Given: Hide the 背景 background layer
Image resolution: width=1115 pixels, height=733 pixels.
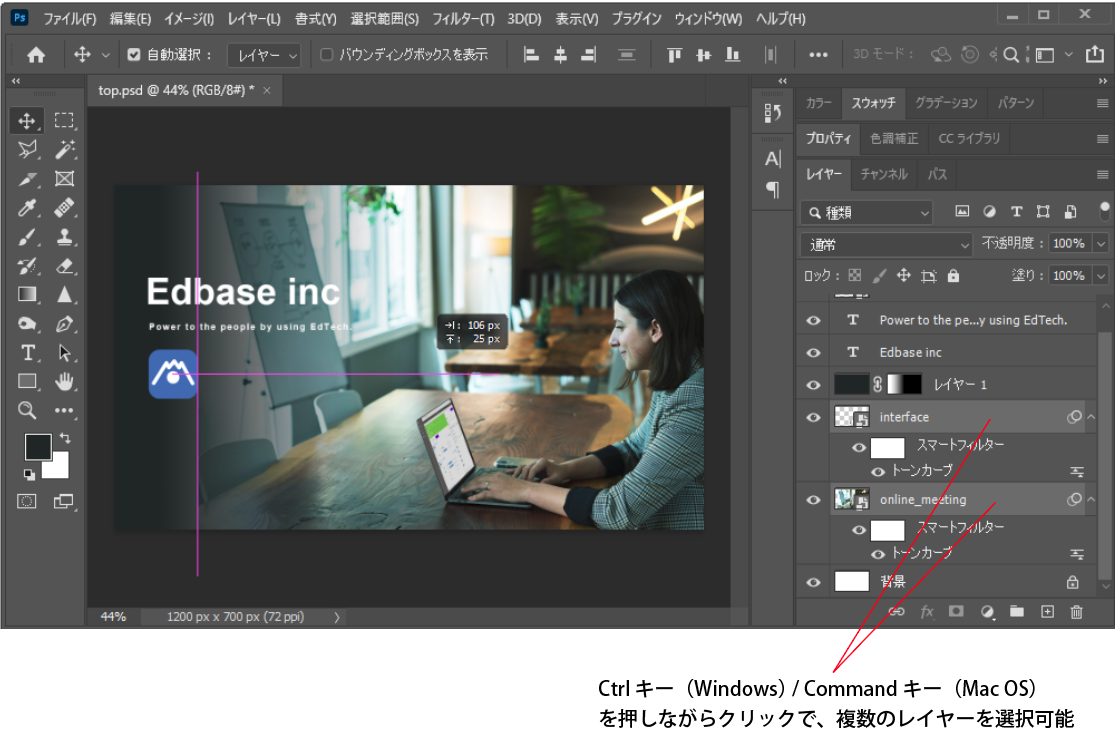Looking at the screenshot, I should pyautogui.click(x=813, y=582).
